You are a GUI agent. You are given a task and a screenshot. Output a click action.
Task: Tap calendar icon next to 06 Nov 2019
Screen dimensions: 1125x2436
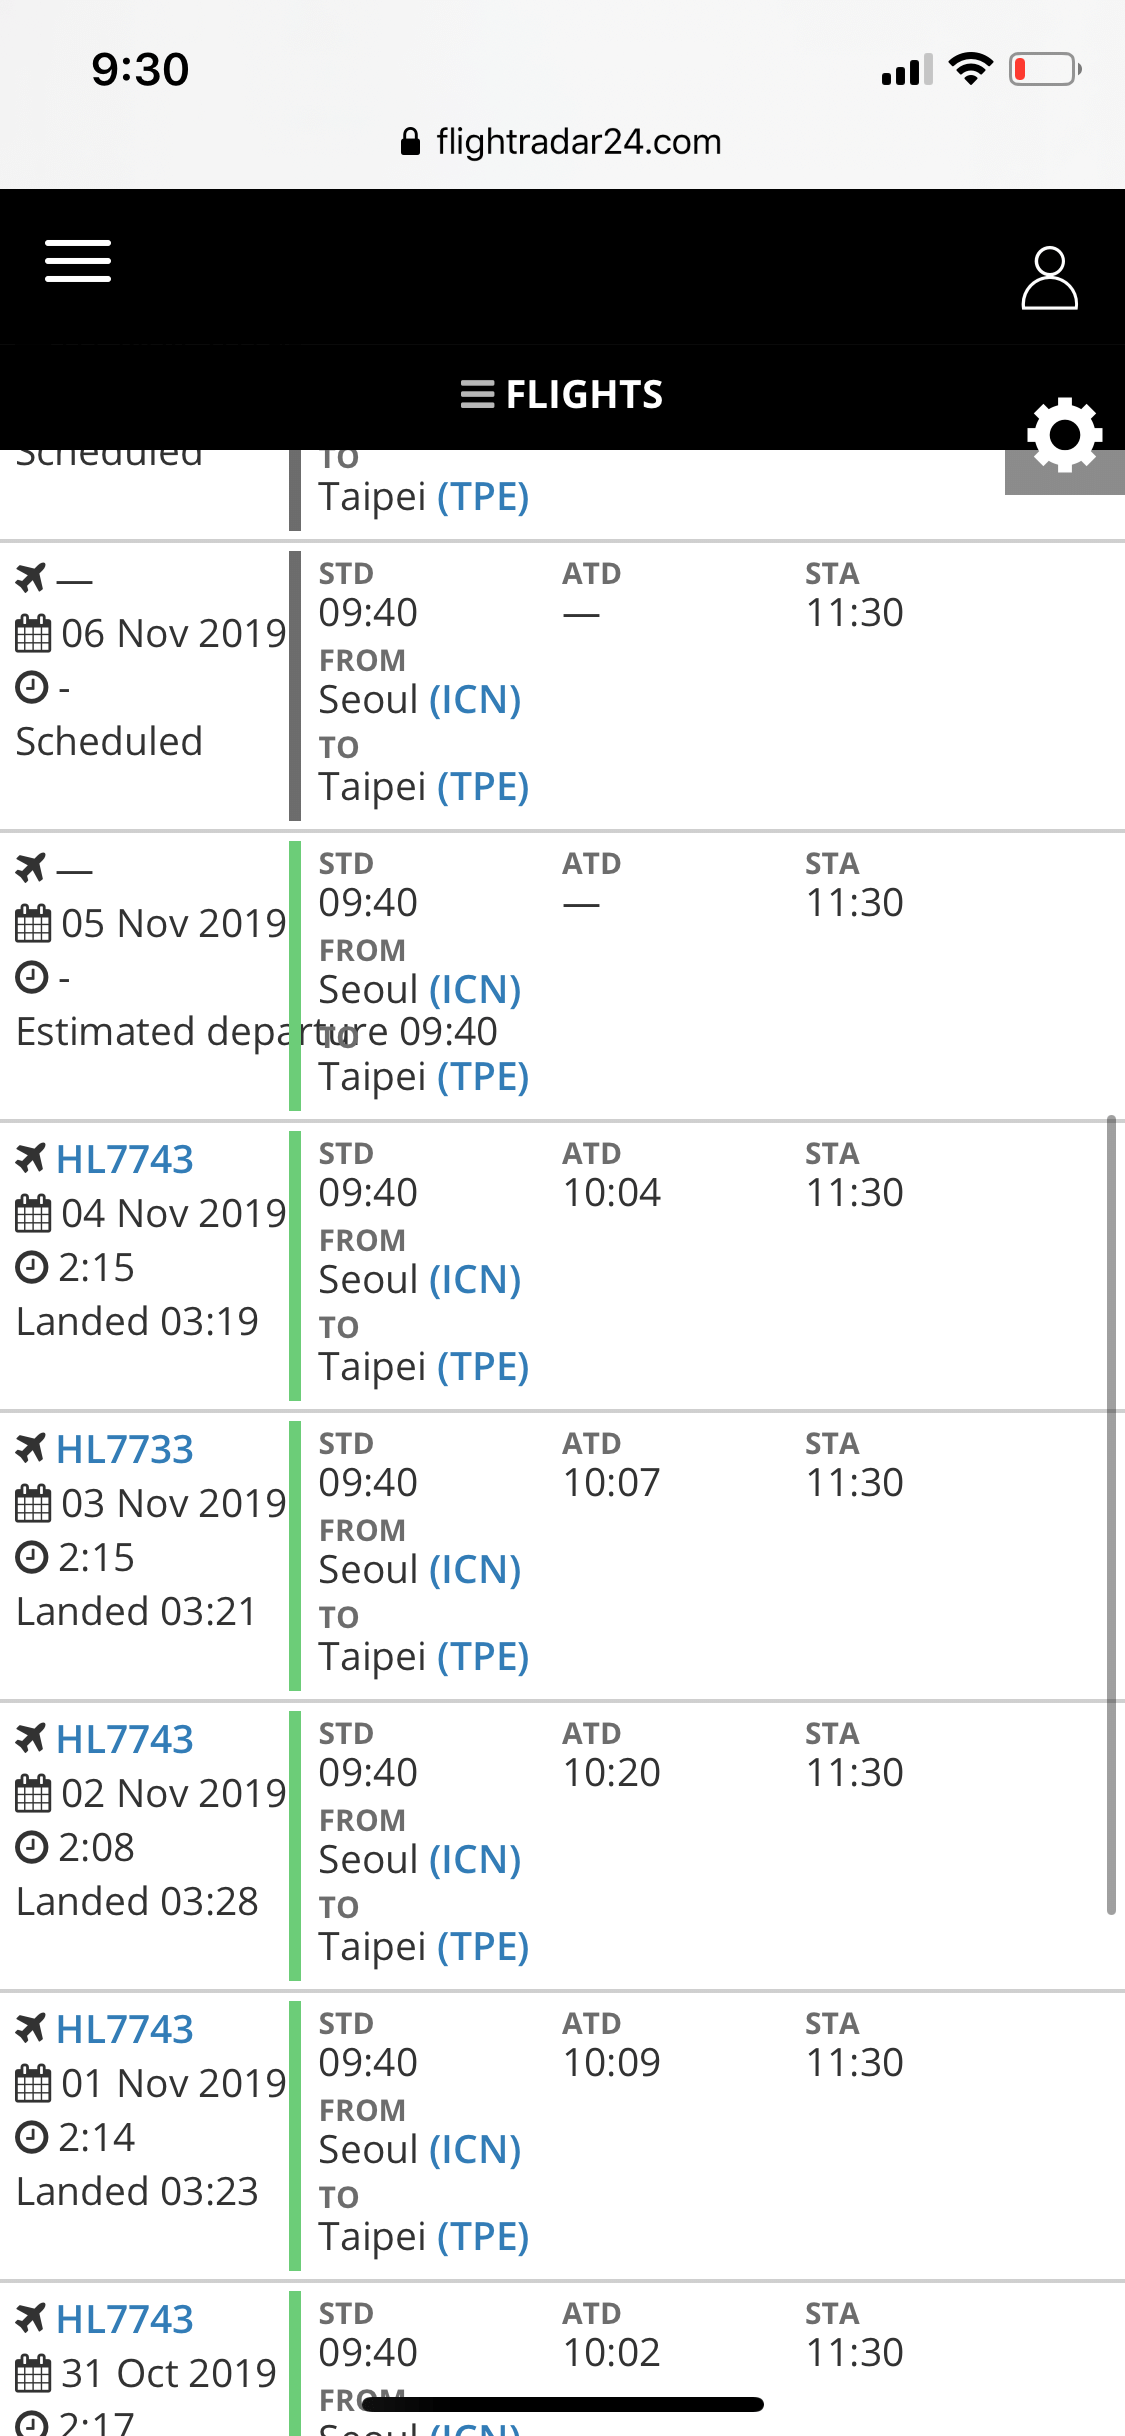[x=33, y=634]
